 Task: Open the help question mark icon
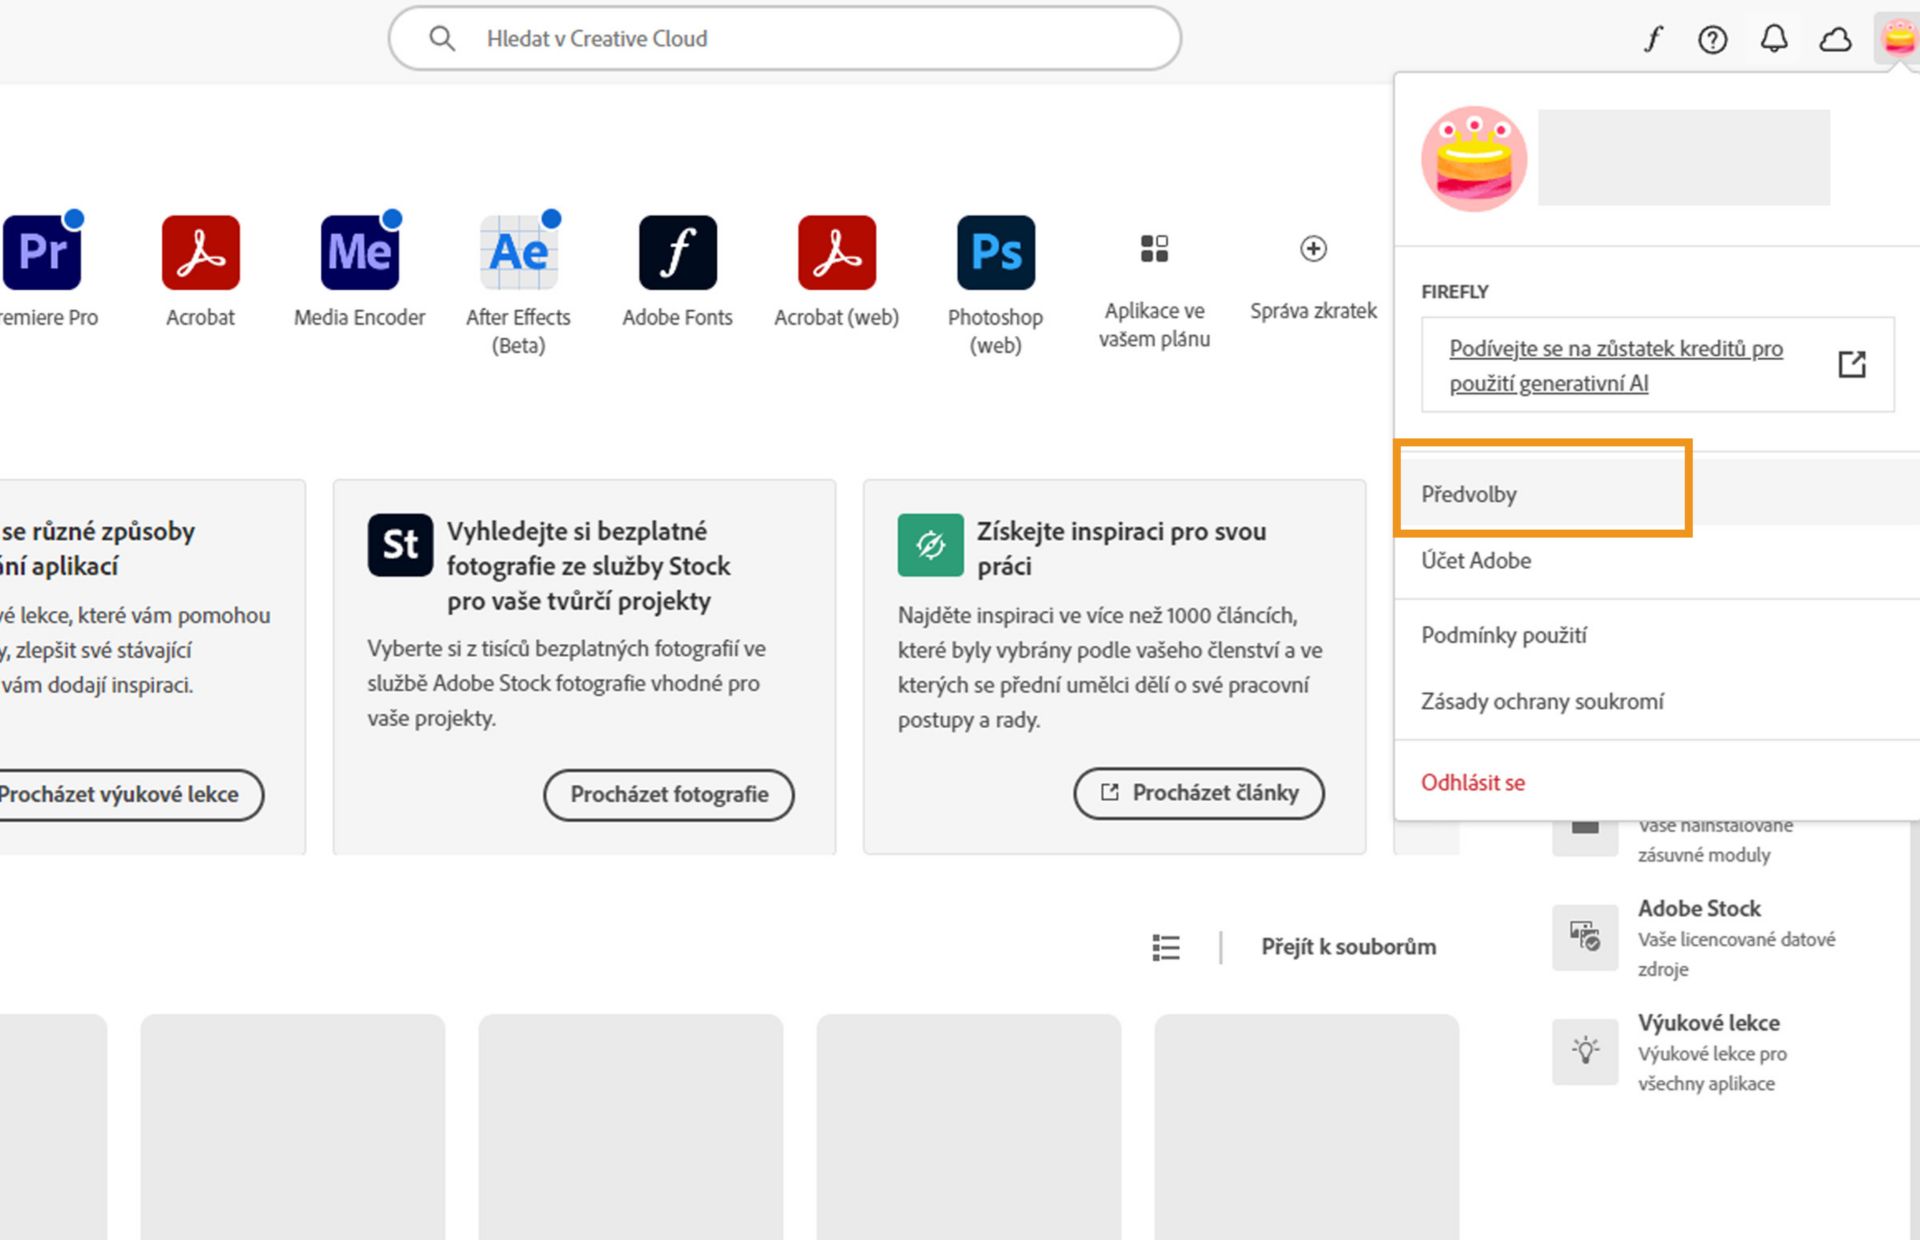click(1712, 39)
